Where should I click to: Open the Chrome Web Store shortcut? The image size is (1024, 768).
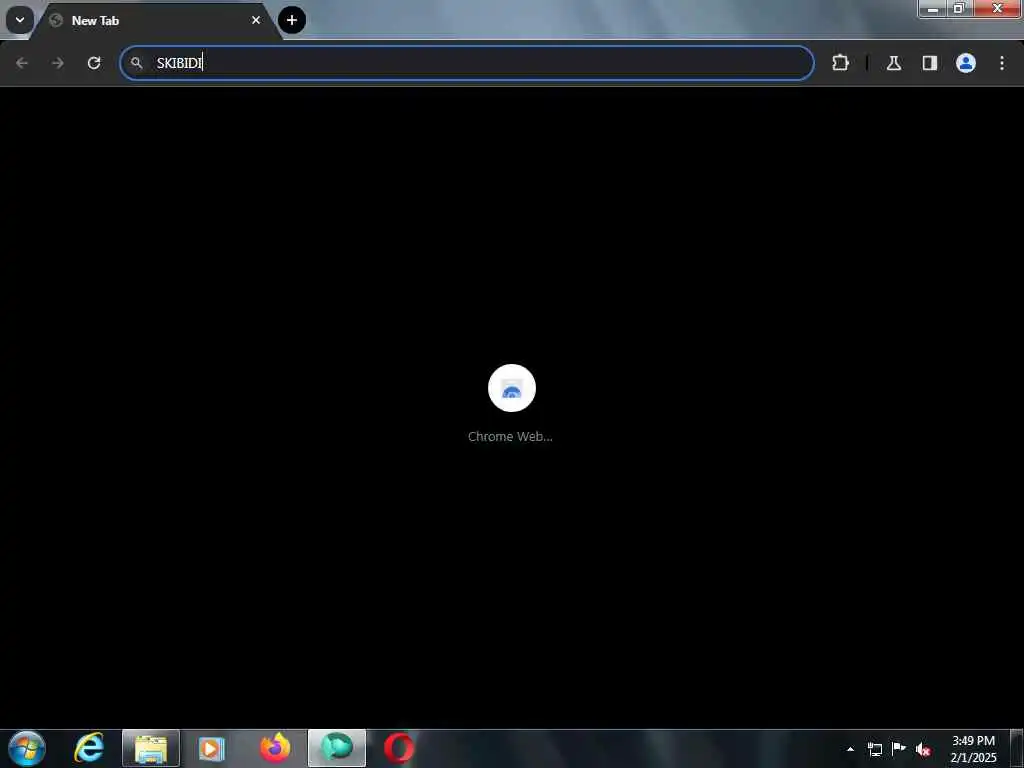(x=512, y=388)
